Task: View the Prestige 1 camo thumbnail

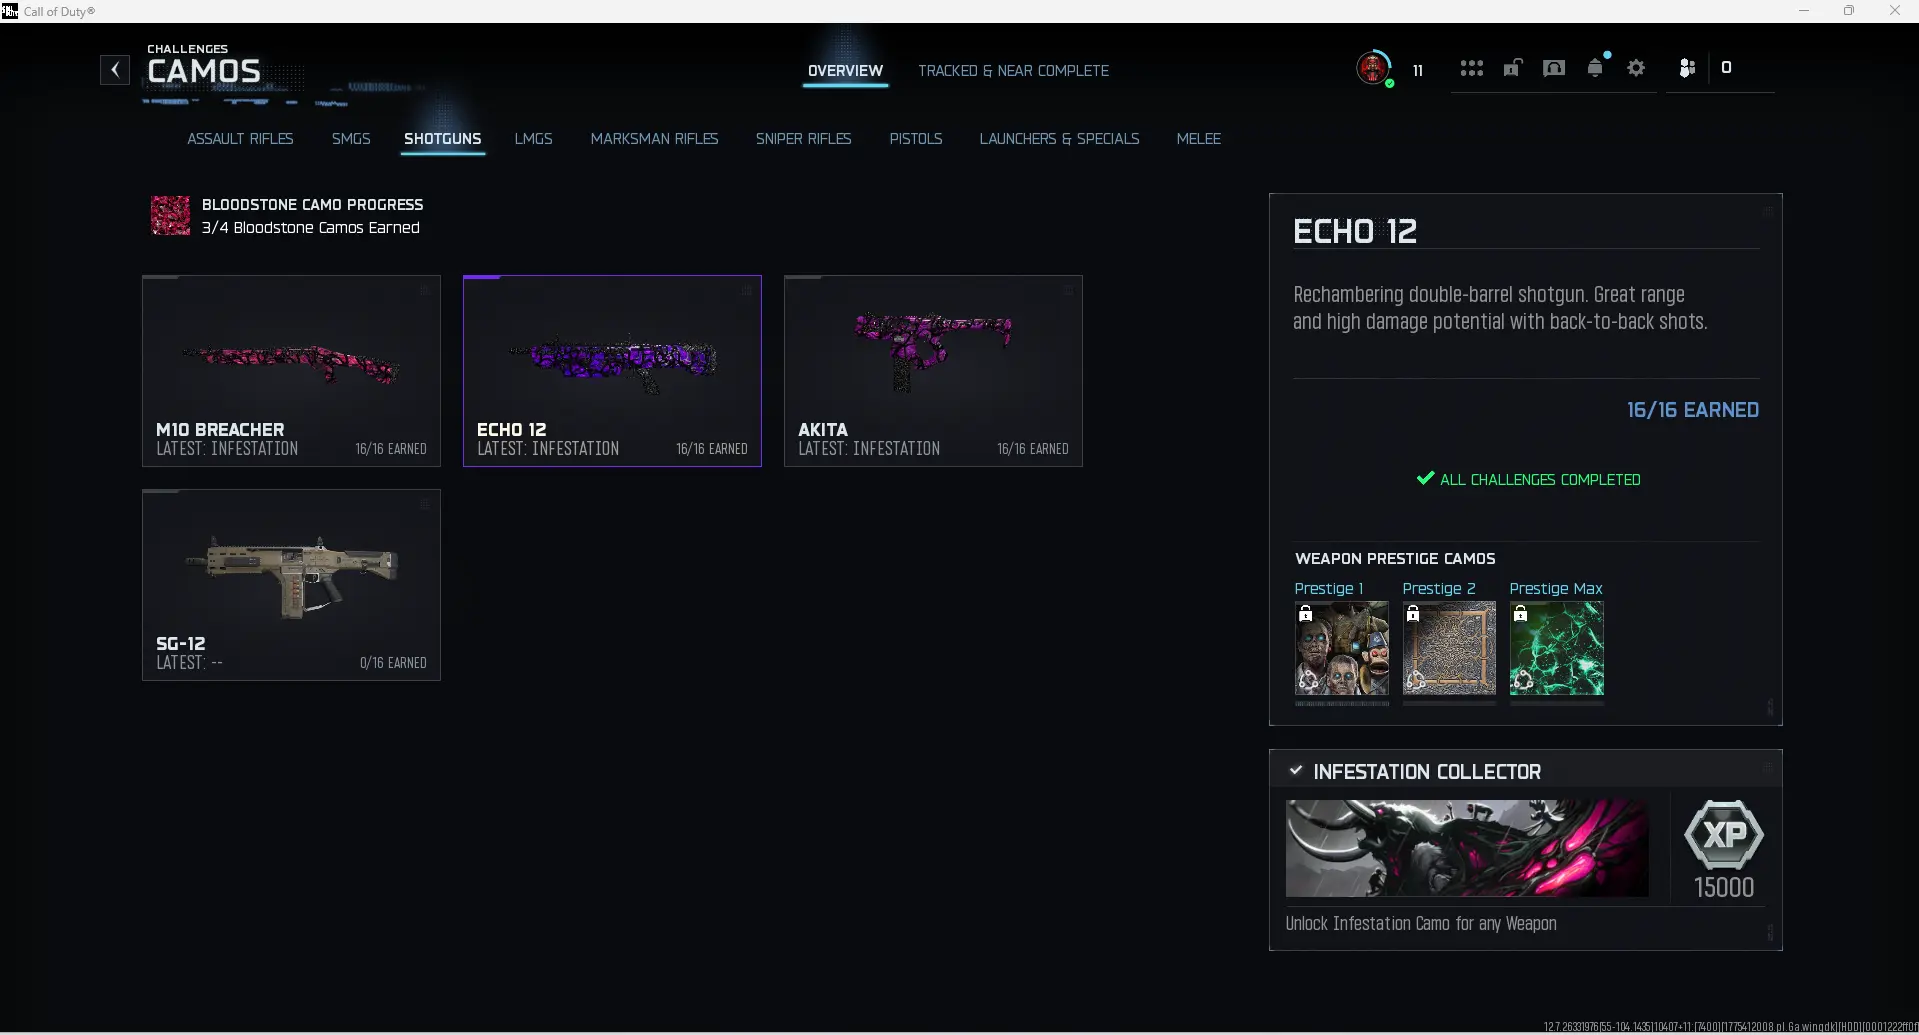Action: click(x=1342, y=648)
